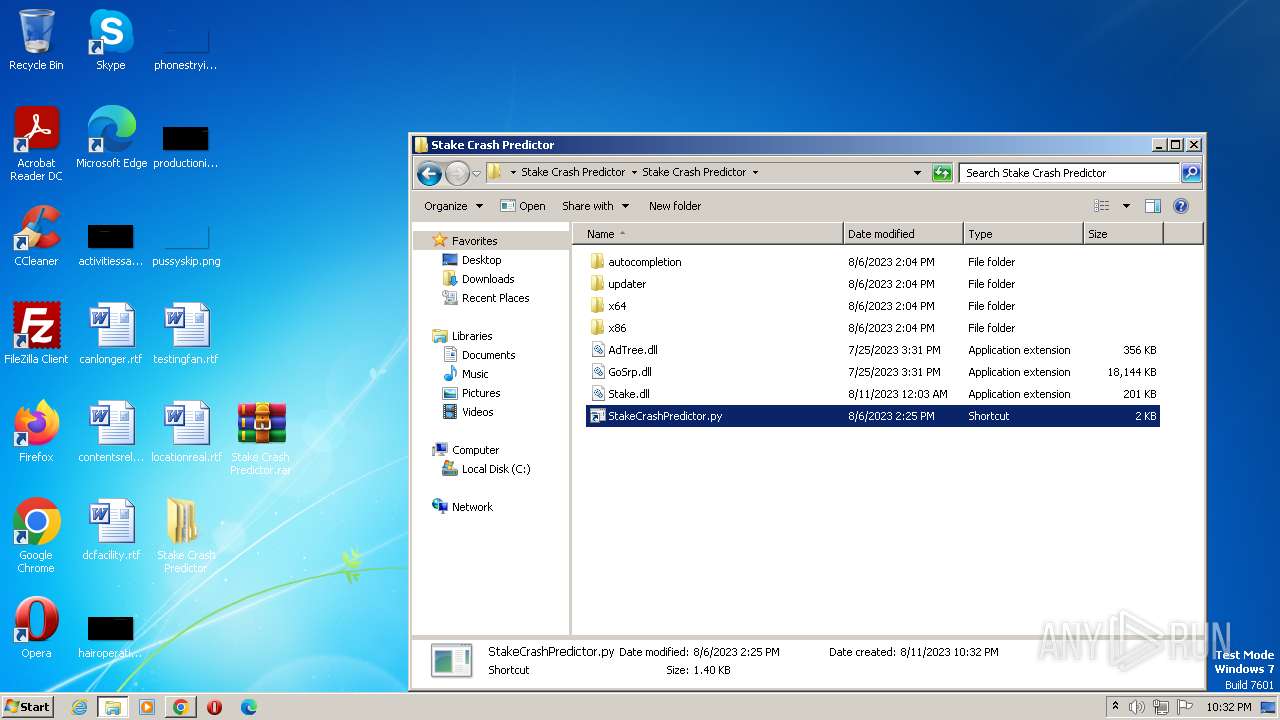
Task: Select Favorites in navigation pane
Action: 474,241
